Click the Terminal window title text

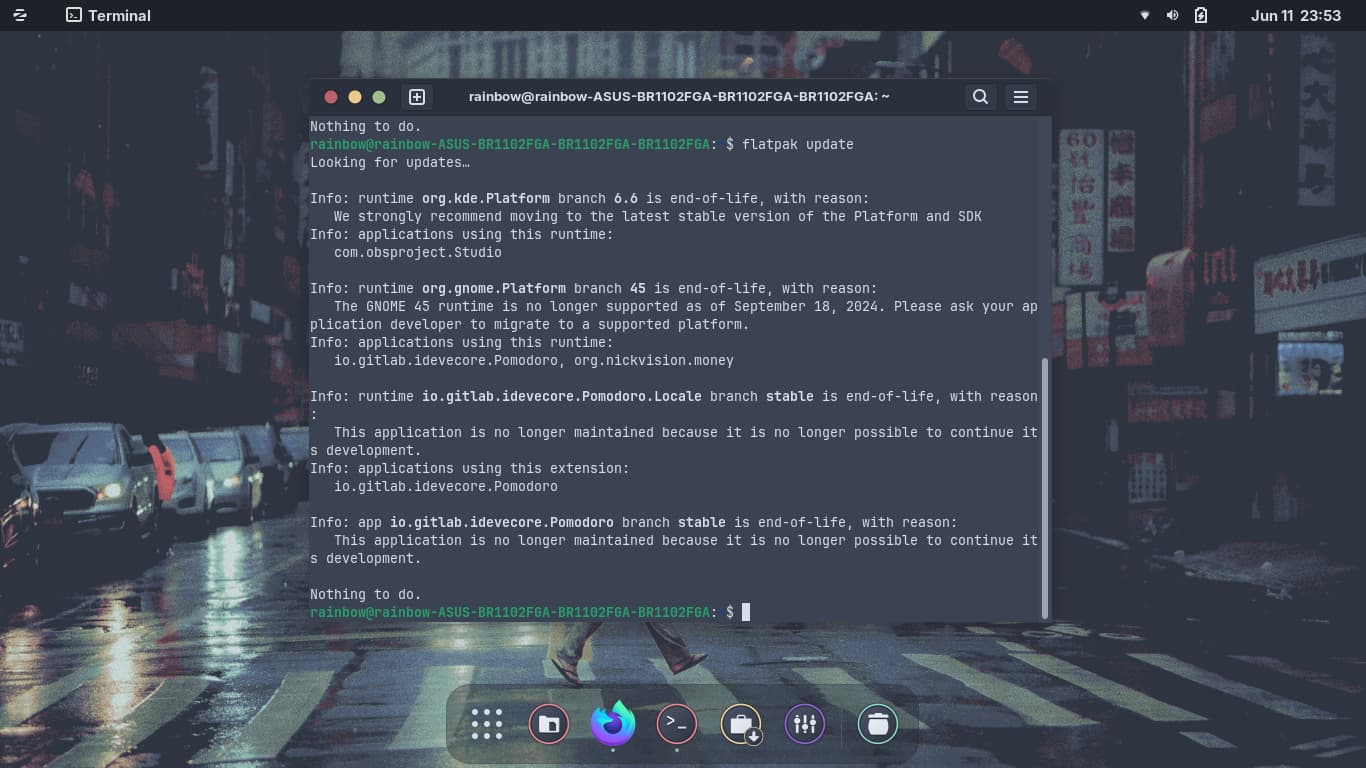point(679,97)
